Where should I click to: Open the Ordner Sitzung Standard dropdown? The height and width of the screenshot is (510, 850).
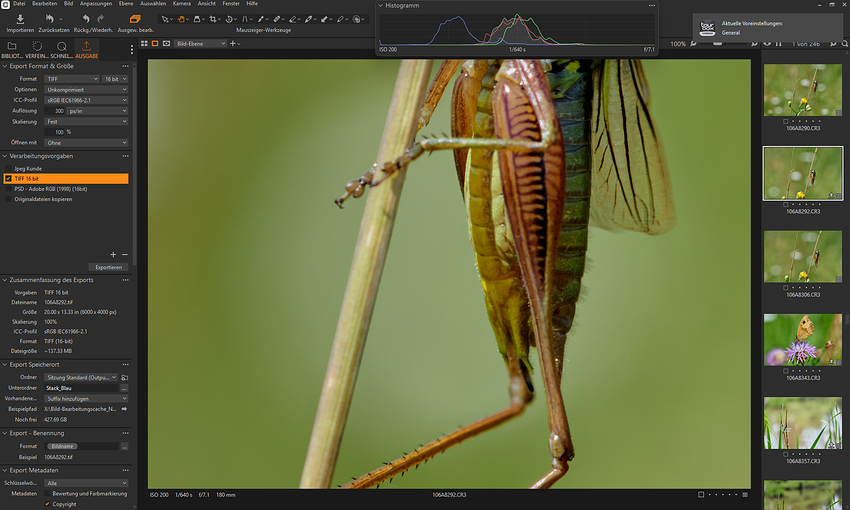point(81,377)
